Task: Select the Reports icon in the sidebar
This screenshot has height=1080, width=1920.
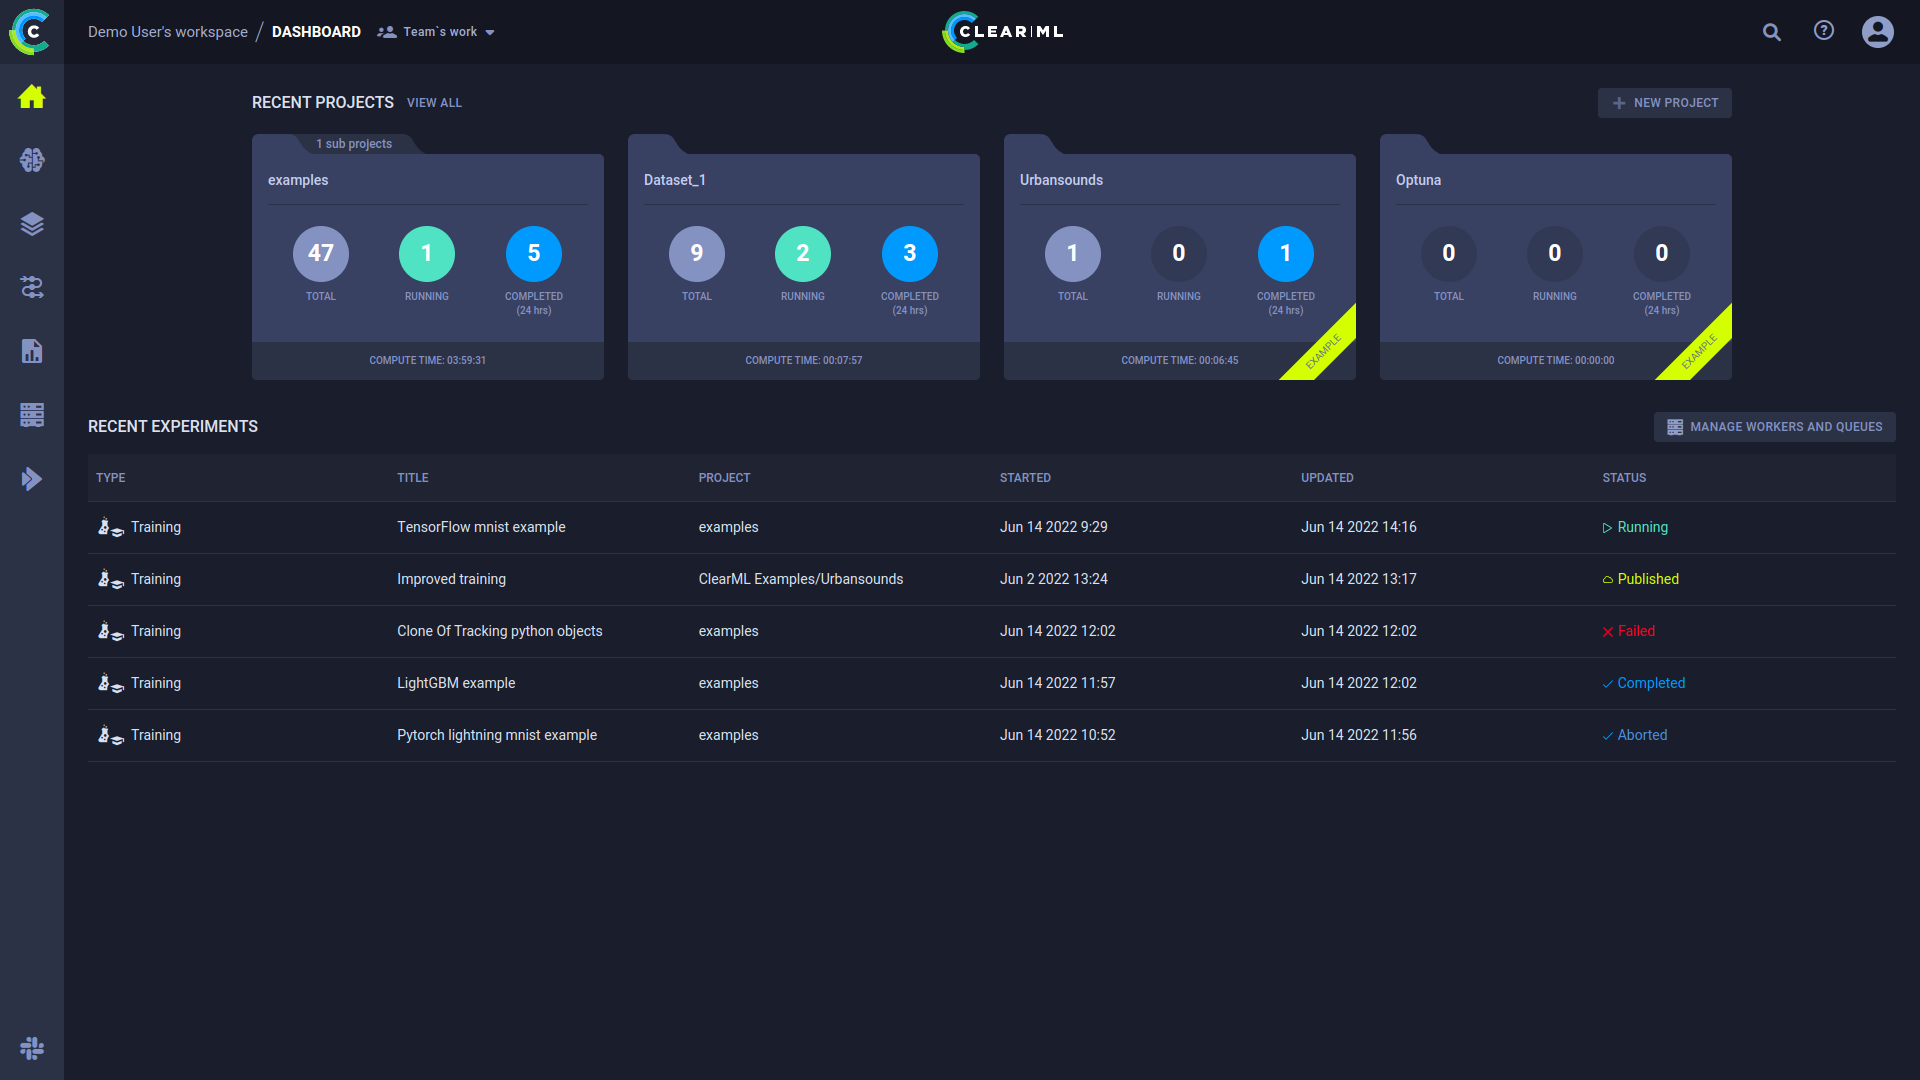Action: pyautogui.click(x=31, y=351)
